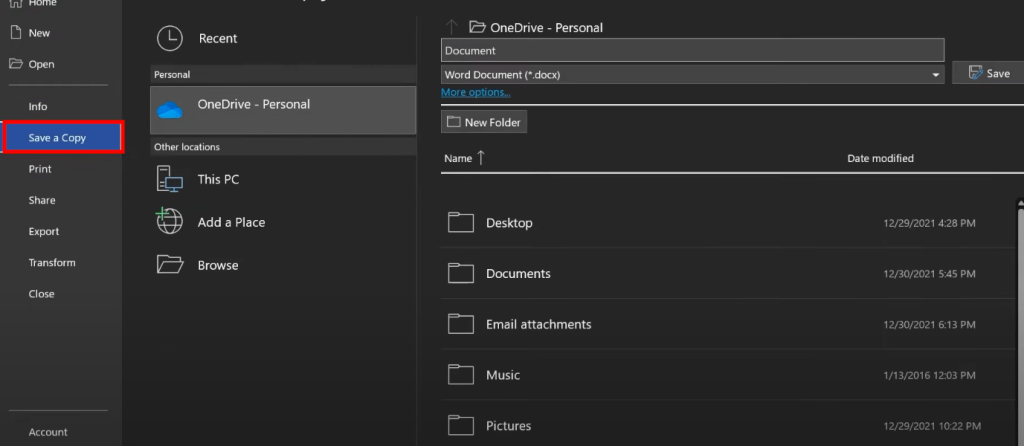
Task: Click the date 12/29/2021 4:28 PM
Action: (x=929, y=223)
